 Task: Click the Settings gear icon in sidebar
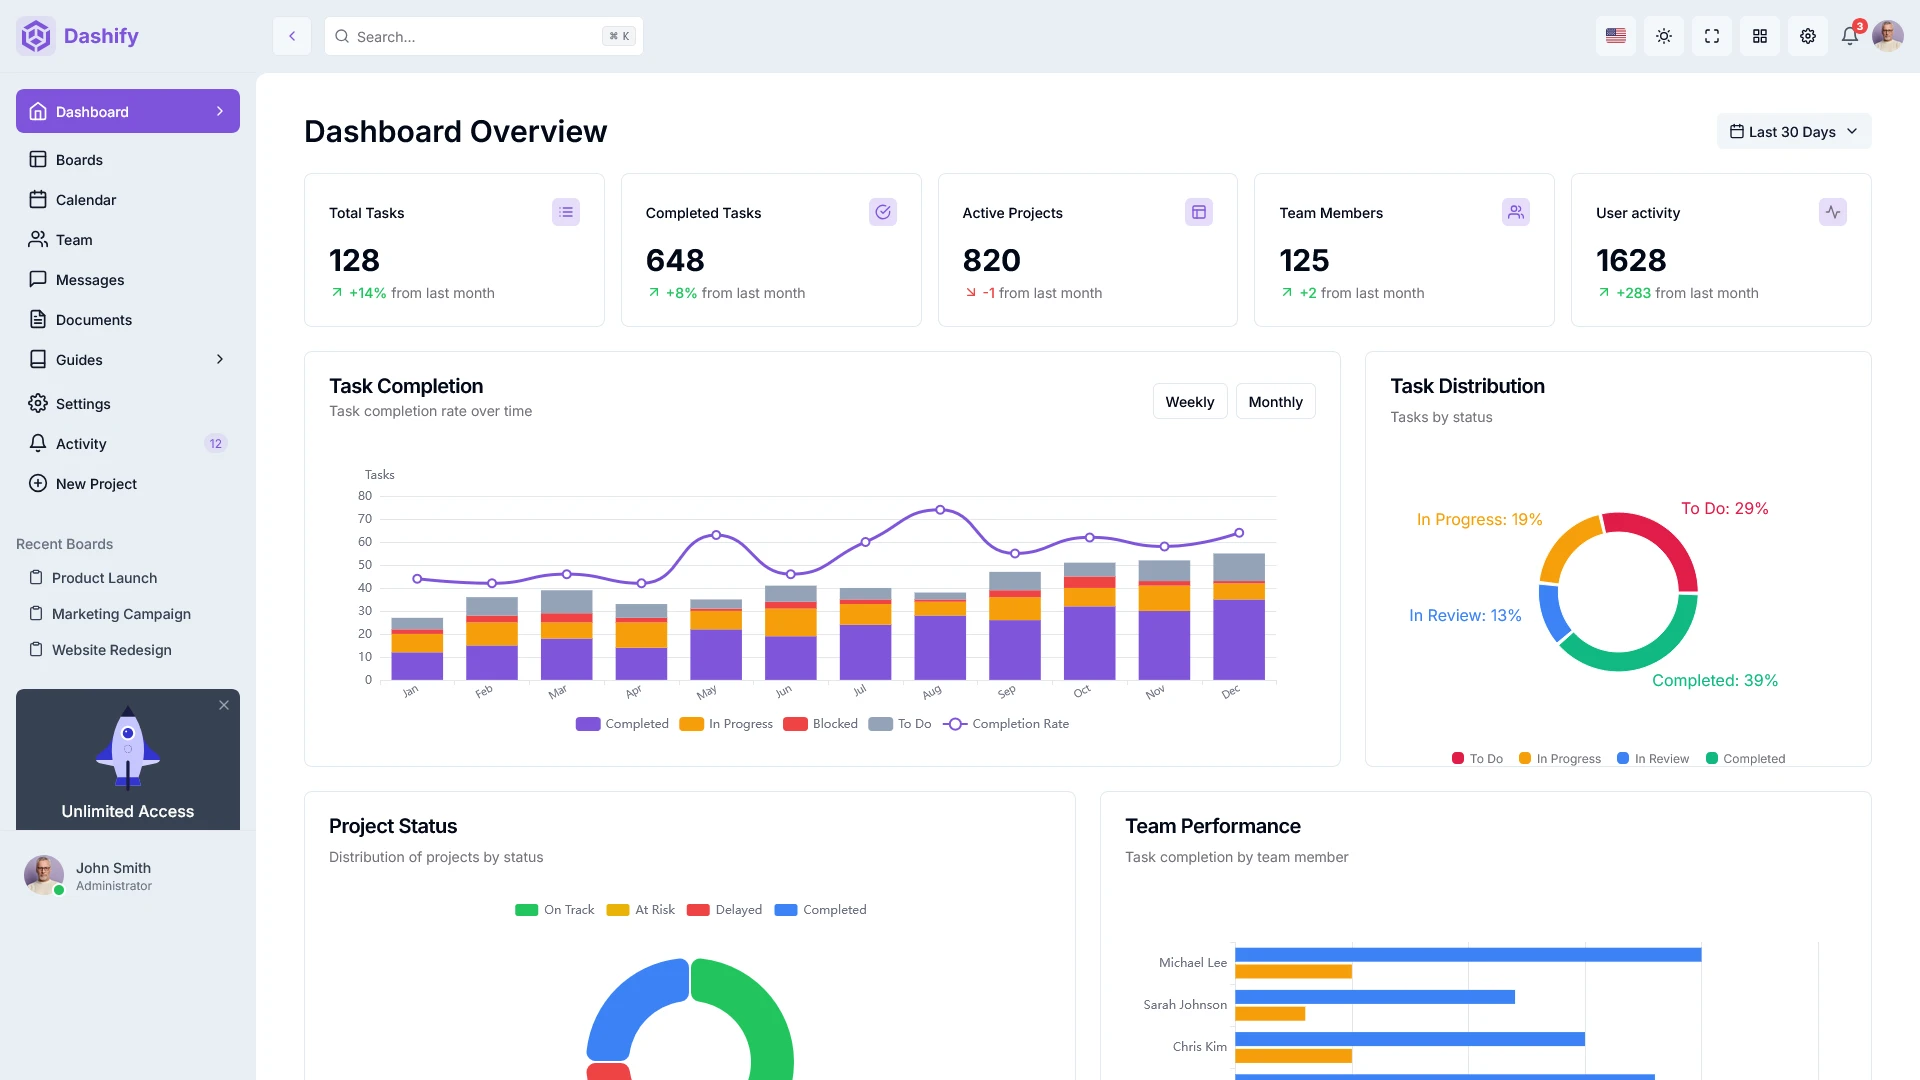click(x=38, y=403)
